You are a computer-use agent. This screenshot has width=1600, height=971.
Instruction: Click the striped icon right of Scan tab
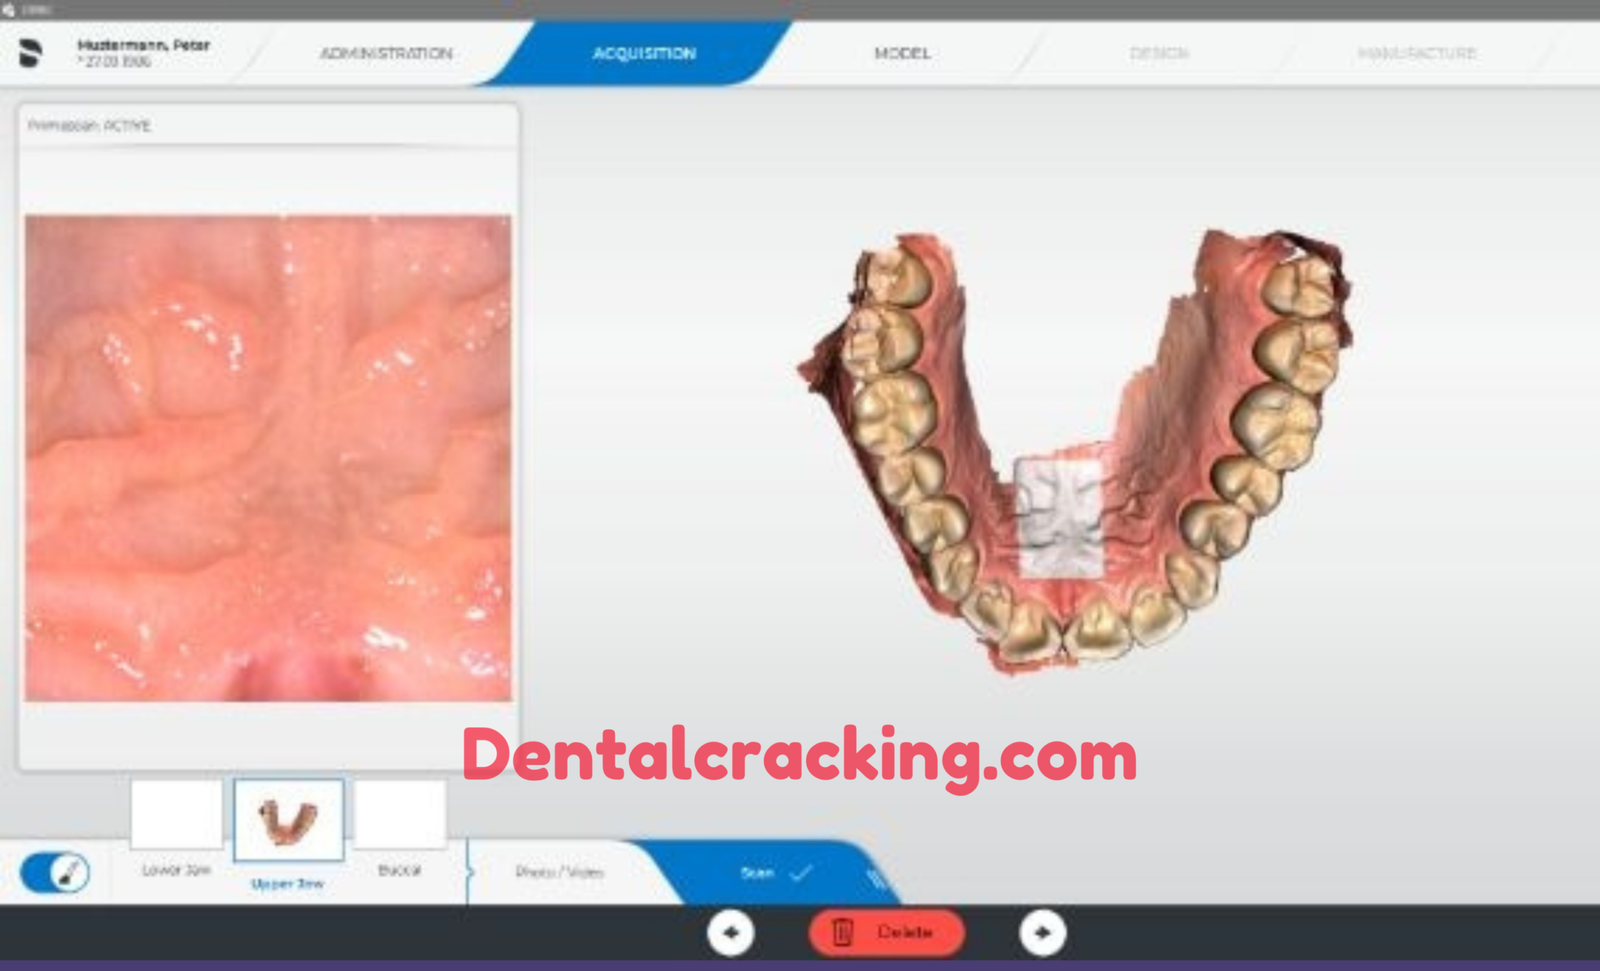pos(877,879)
